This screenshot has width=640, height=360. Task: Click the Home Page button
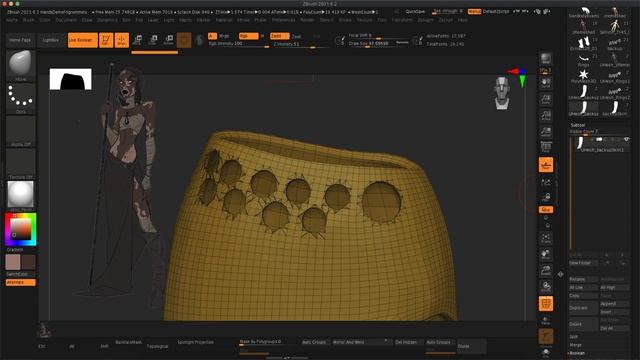(20, 40)
